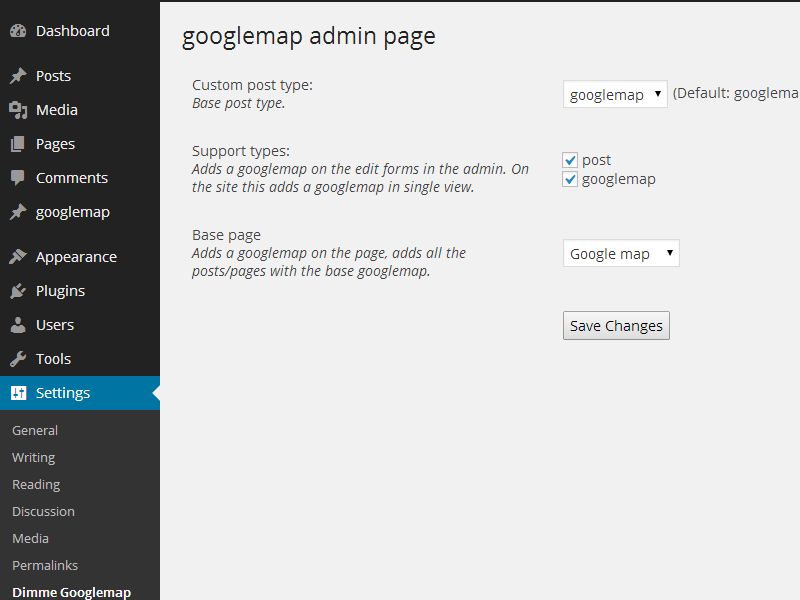Uncheck the googlemap support type checkbox
Image resolution: width=800 pixels, height=600 pixels.
(x=570, y=179)
